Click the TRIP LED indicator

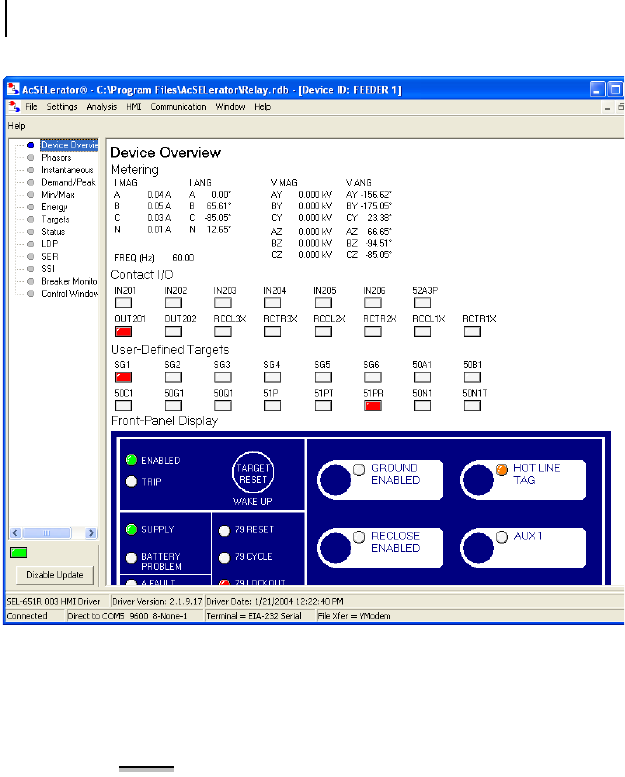[131, 481]
